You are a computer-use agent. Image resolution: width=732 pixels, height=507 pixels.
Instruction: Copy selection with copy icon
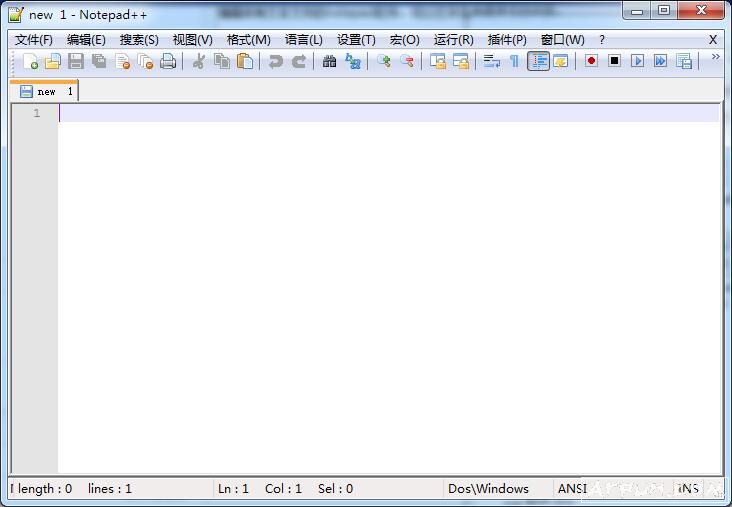click(x=222, y=61)
